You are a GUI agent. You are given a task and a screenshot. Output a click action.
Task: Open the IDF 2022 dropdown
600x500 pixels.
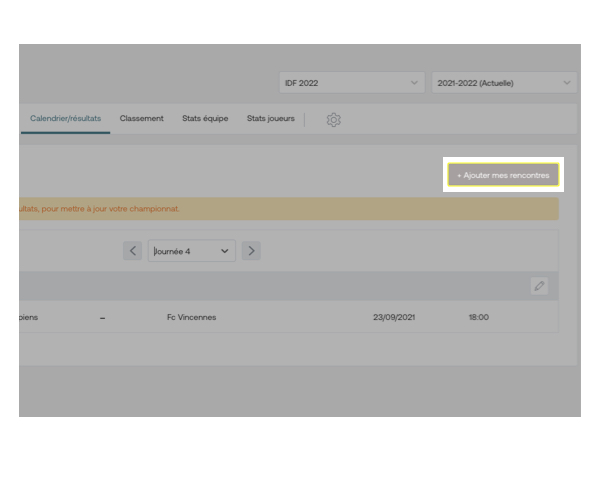pos(352,83)
